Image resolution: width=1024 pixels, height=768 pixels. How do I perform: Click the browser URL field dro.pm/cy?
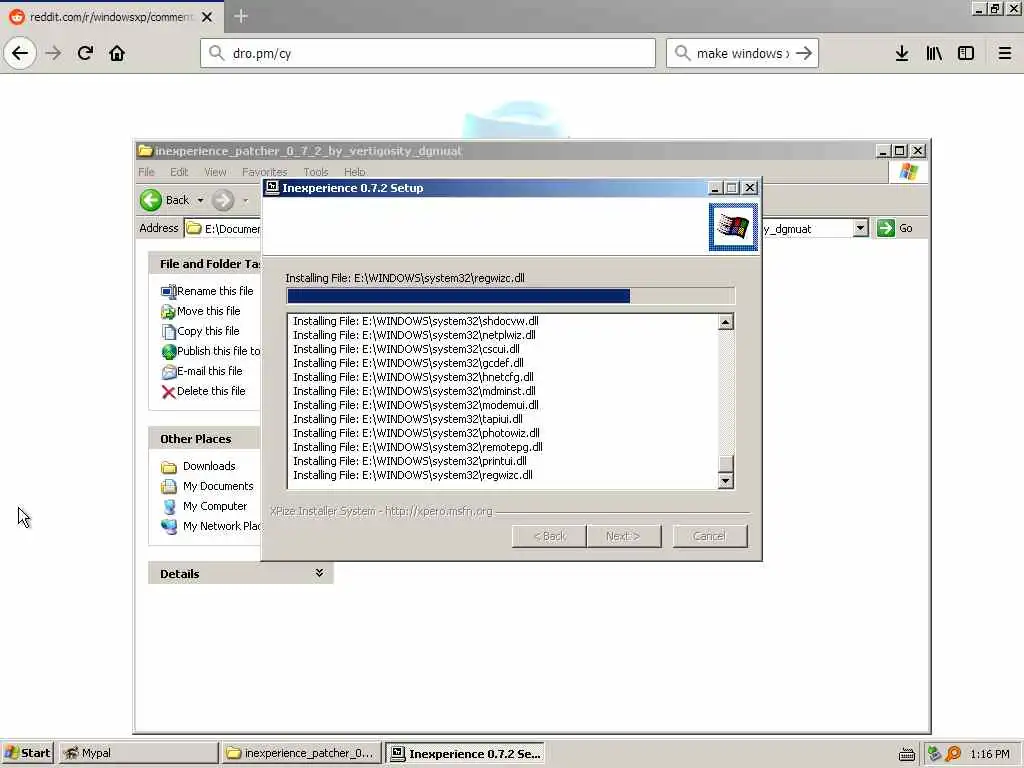[428, 53]
